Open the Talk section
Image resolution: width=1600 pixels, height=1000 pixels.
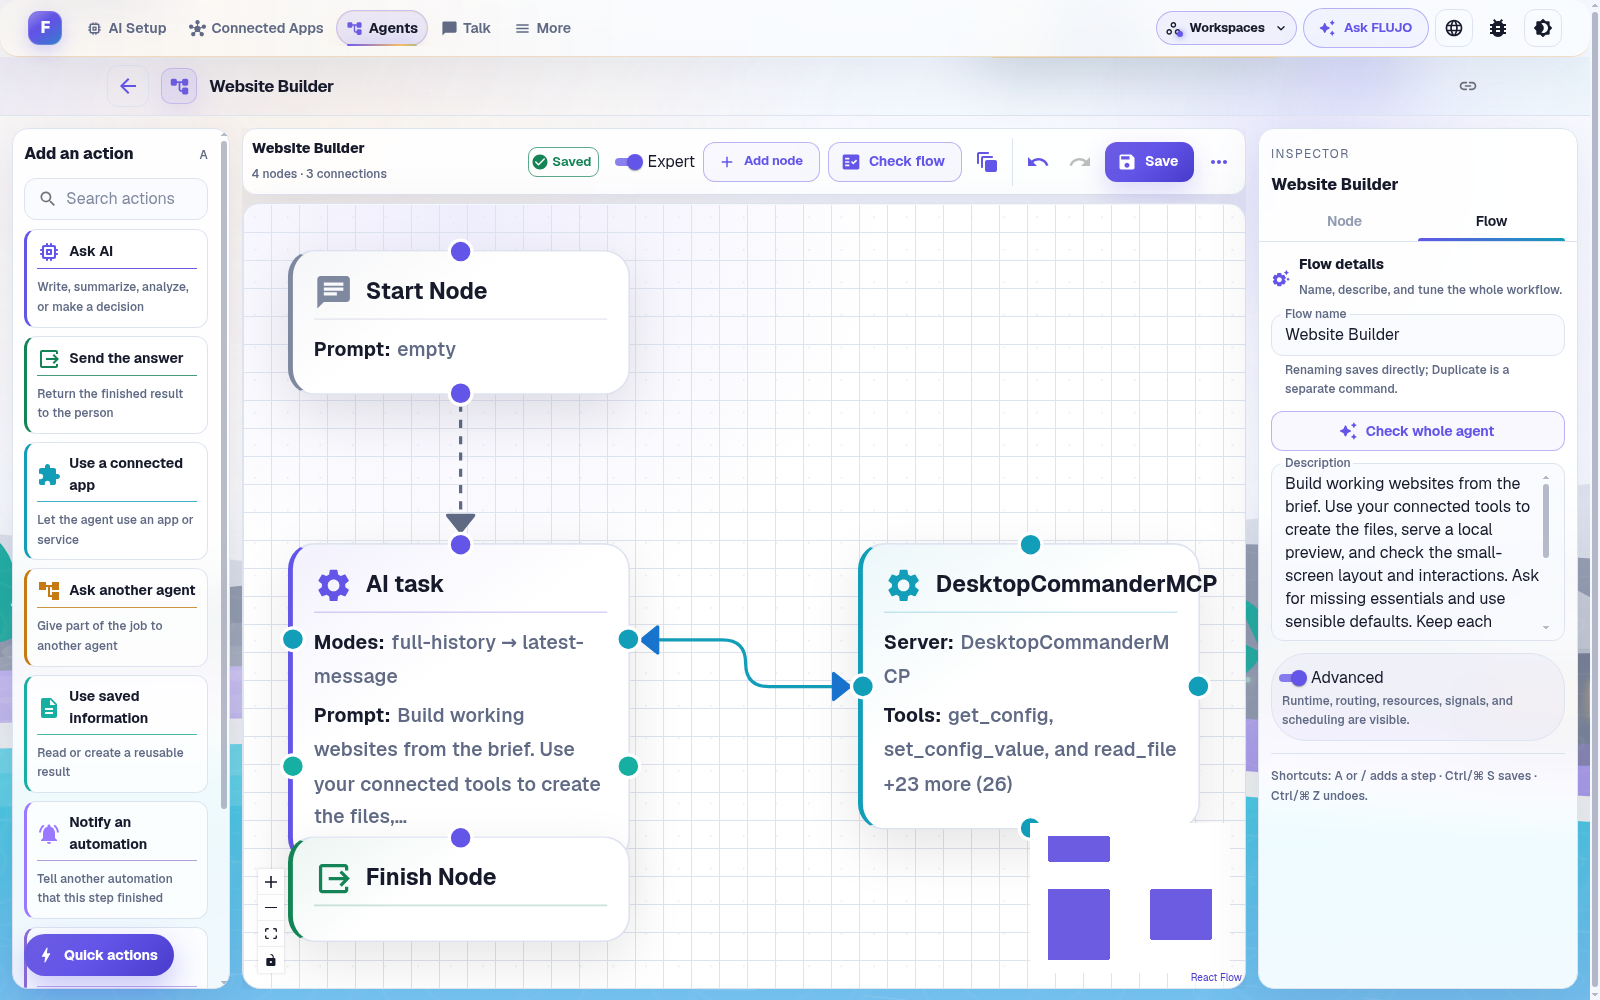[x=466, y=28]
